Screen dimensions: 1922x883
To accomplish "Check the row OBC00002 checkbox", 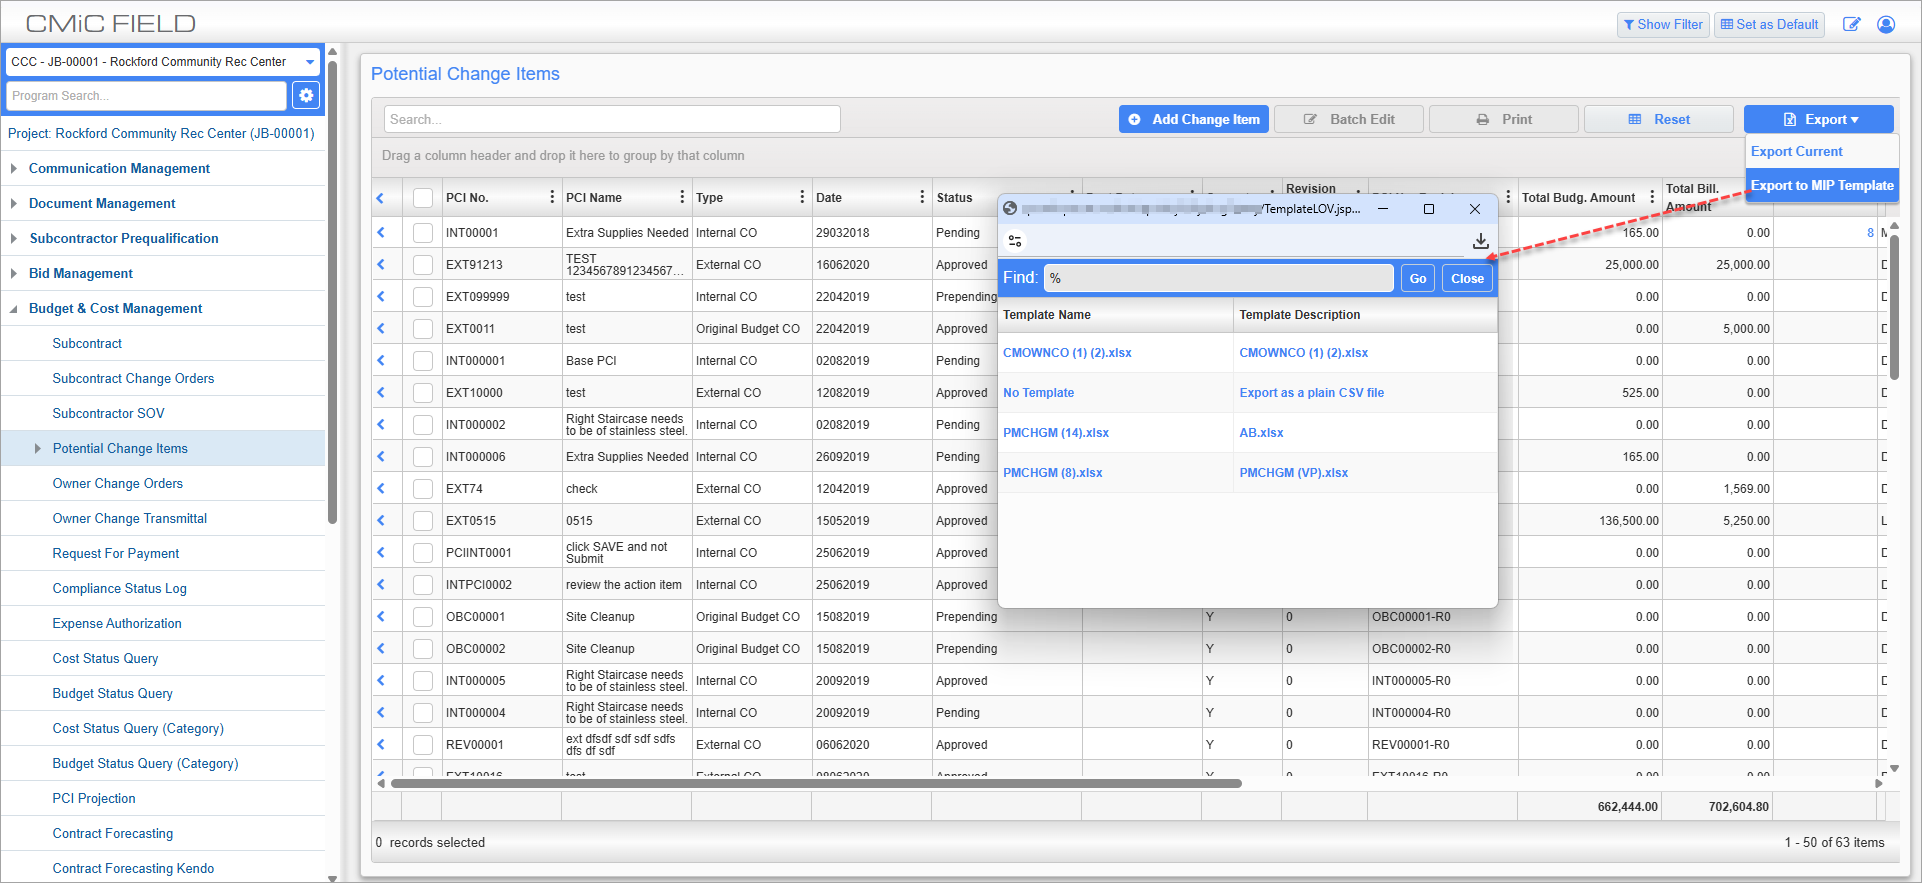I will point(423,648).
